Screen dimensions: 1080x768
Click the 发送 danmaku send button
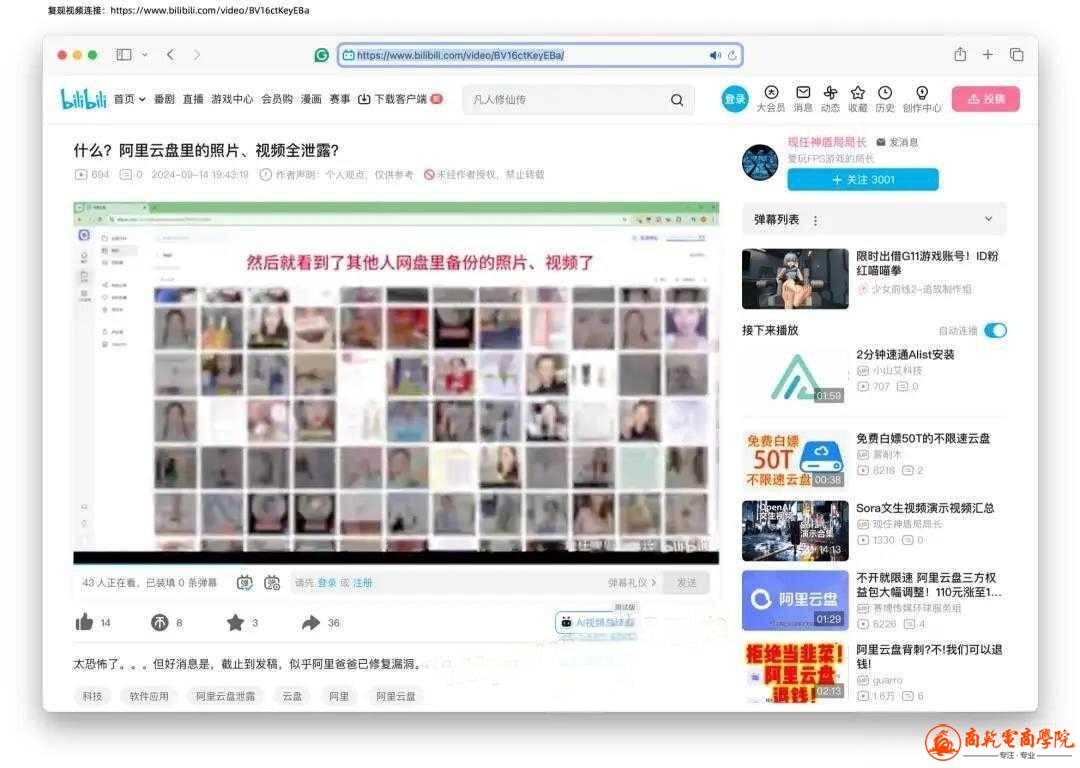tap(686, 583)
